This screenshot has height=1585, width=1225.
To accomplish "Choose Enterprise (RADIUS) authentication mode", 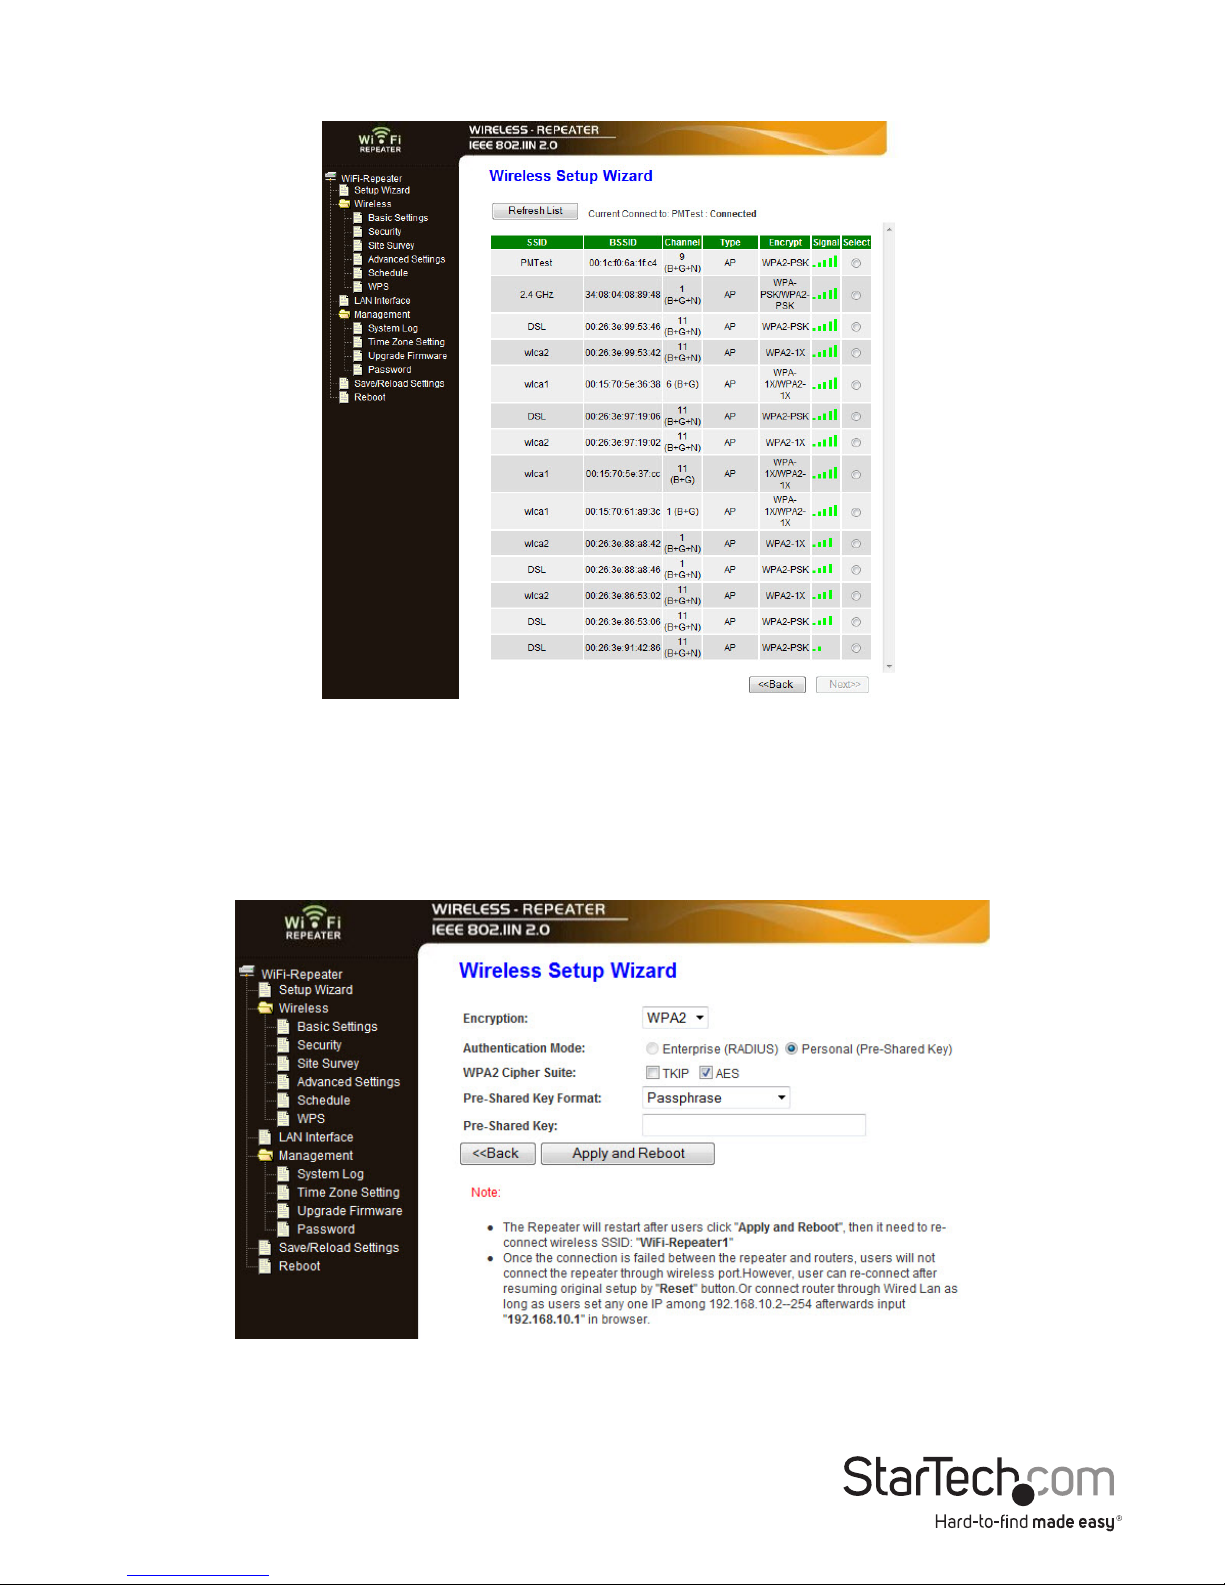I will 652,1049.
